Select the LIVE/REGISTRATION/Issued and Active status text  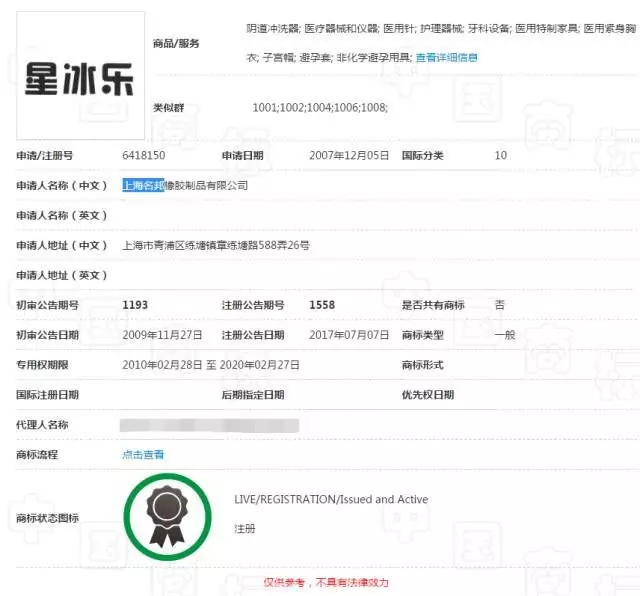click(x=331, y=499)
